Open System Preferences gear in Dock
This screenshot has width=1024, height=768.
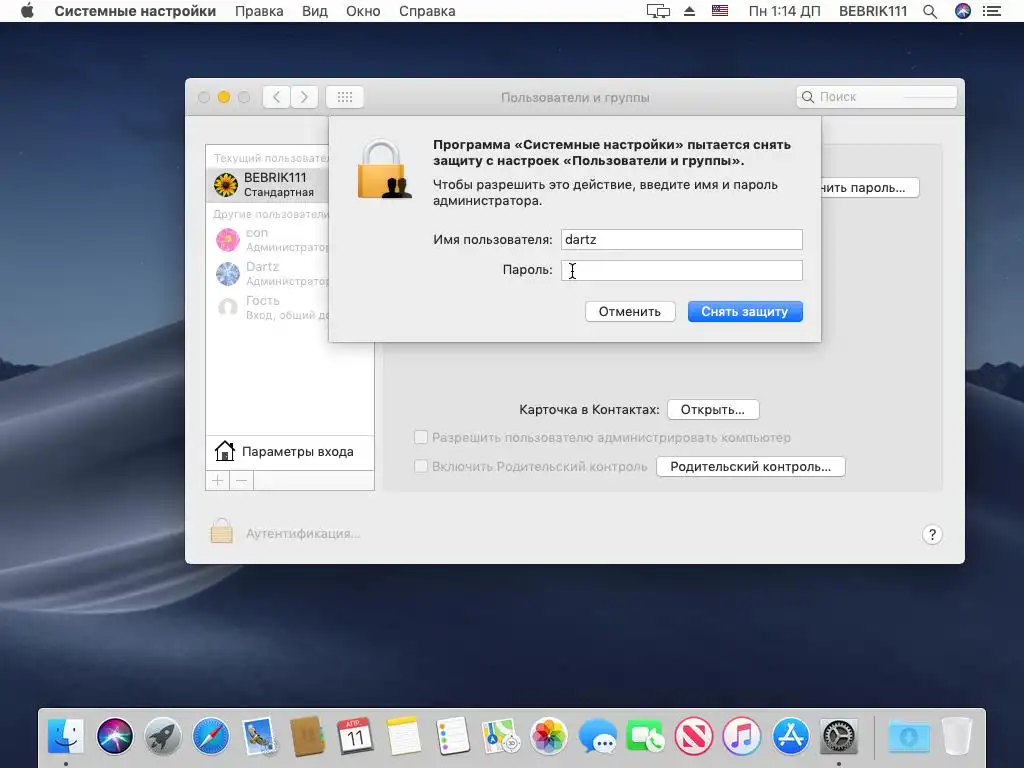tap(839, 736)
